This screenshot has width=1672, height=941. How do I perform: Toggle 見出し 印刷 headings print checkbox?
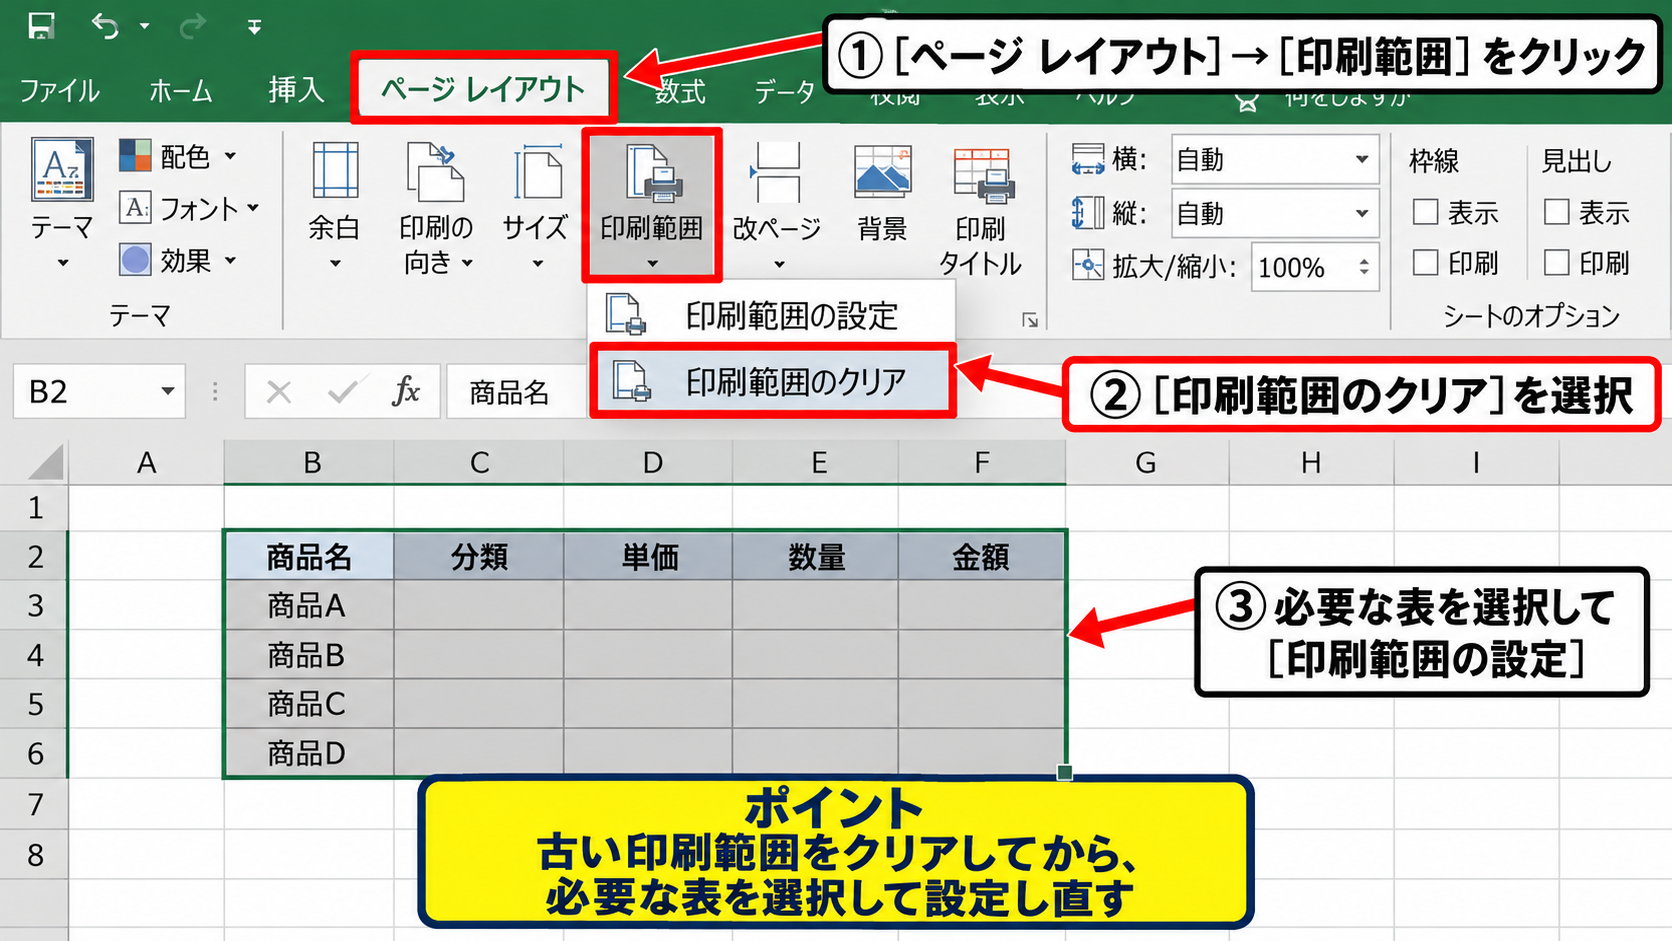[x=1556, y=263]
